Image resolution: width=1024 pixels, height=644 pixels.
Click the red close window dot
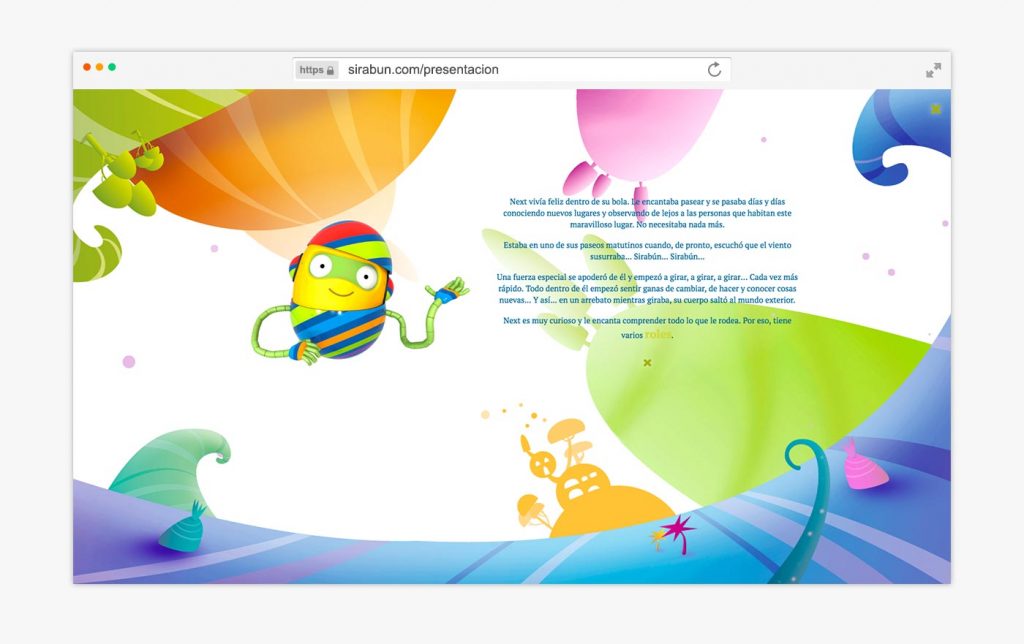87,67
